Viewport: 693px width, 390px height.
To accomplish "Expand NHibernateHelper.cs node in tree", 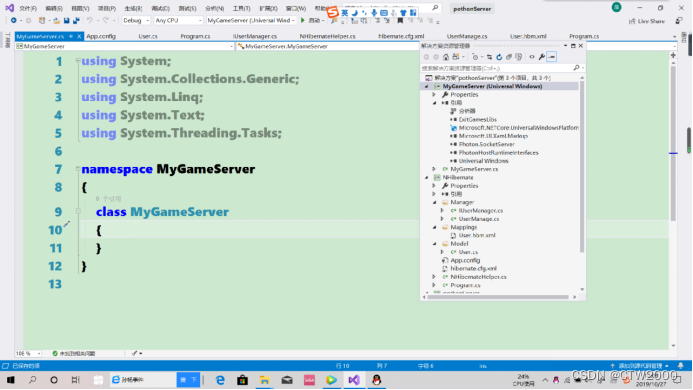I will (434, 277).
